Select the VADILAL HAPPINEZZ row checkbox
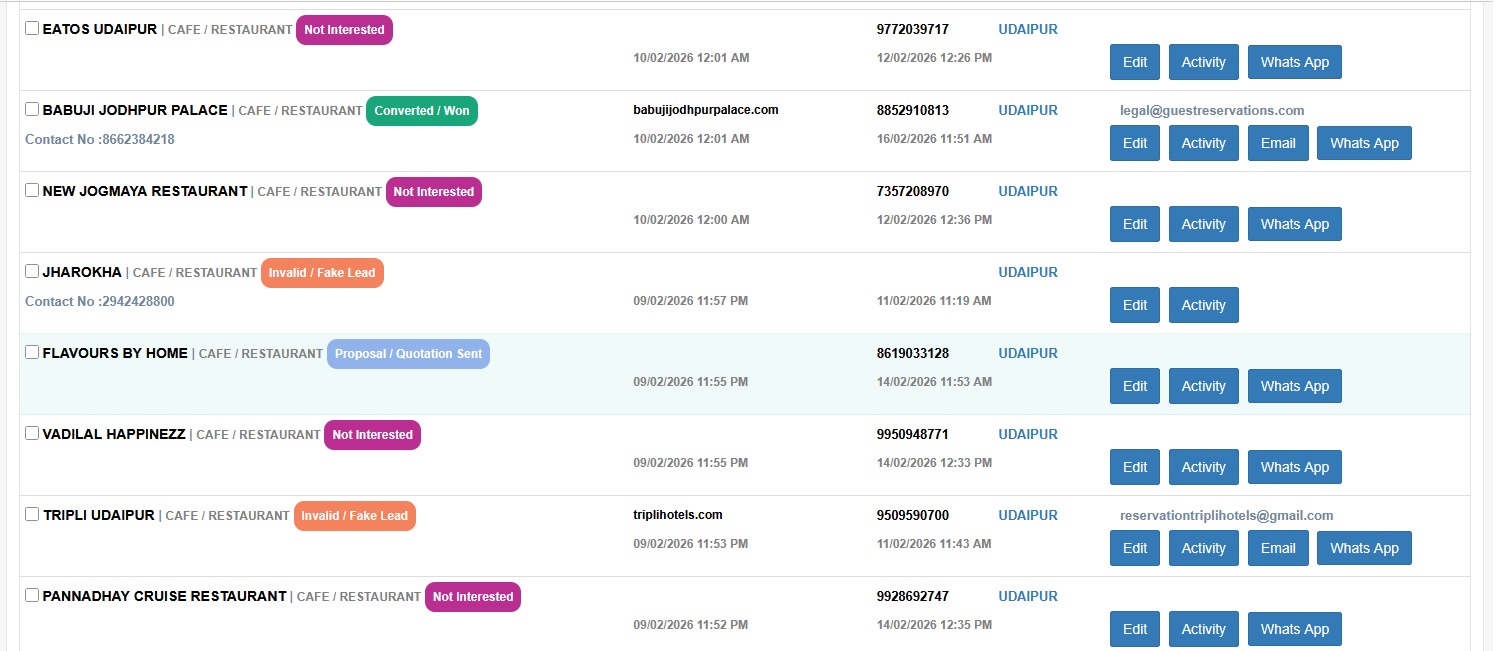 click(32, 434)
